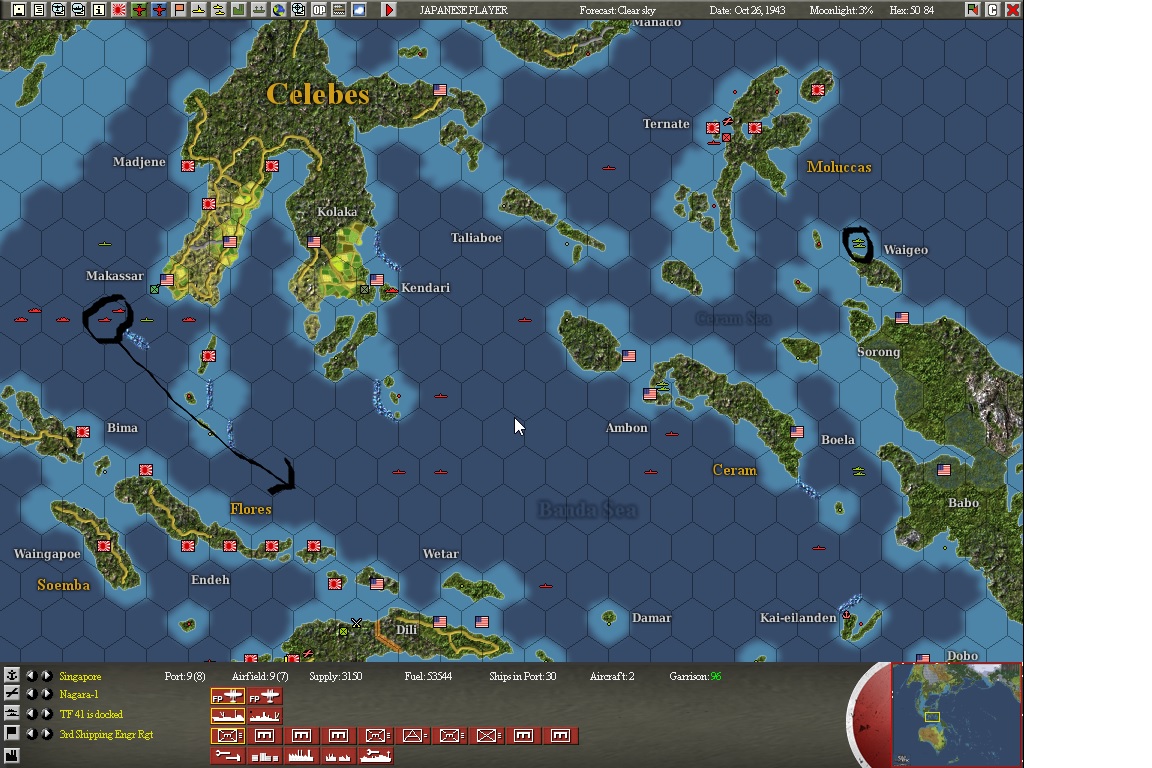Click the green industry toolbar icon

(x=239, y=10)
